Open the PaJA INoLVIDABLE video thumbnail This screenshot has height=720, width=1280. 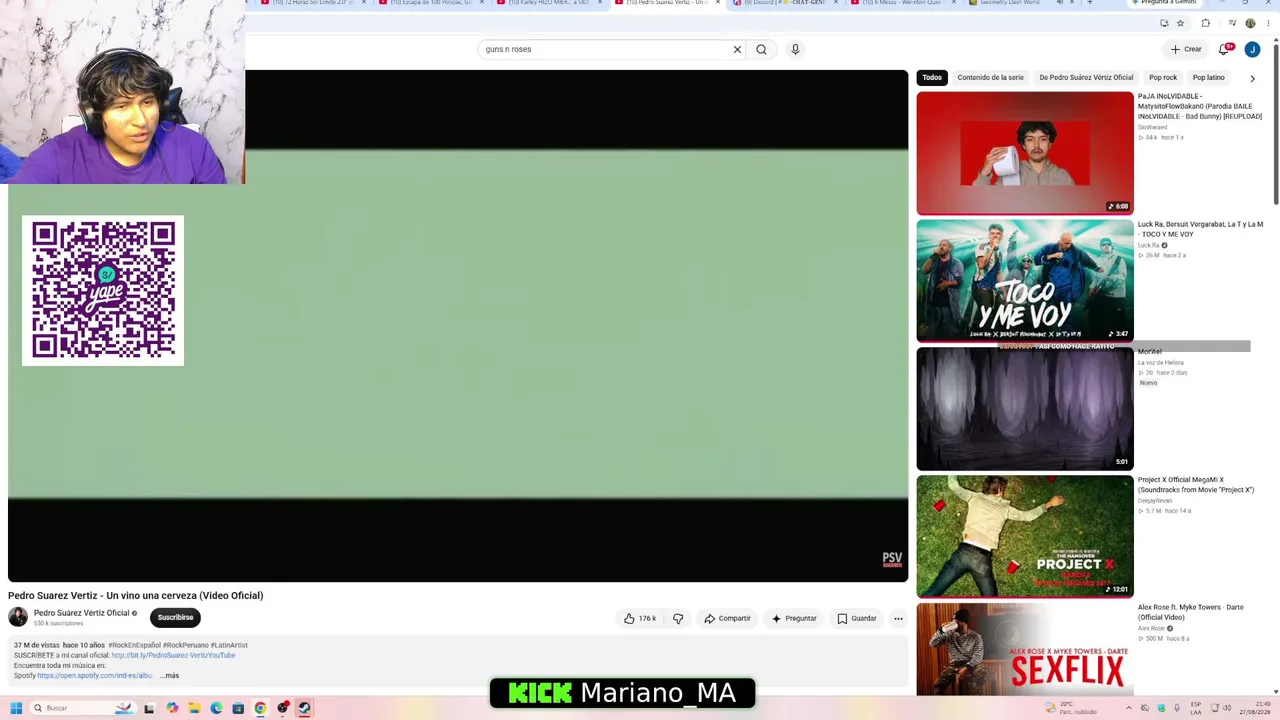(x=1025, y=153)
